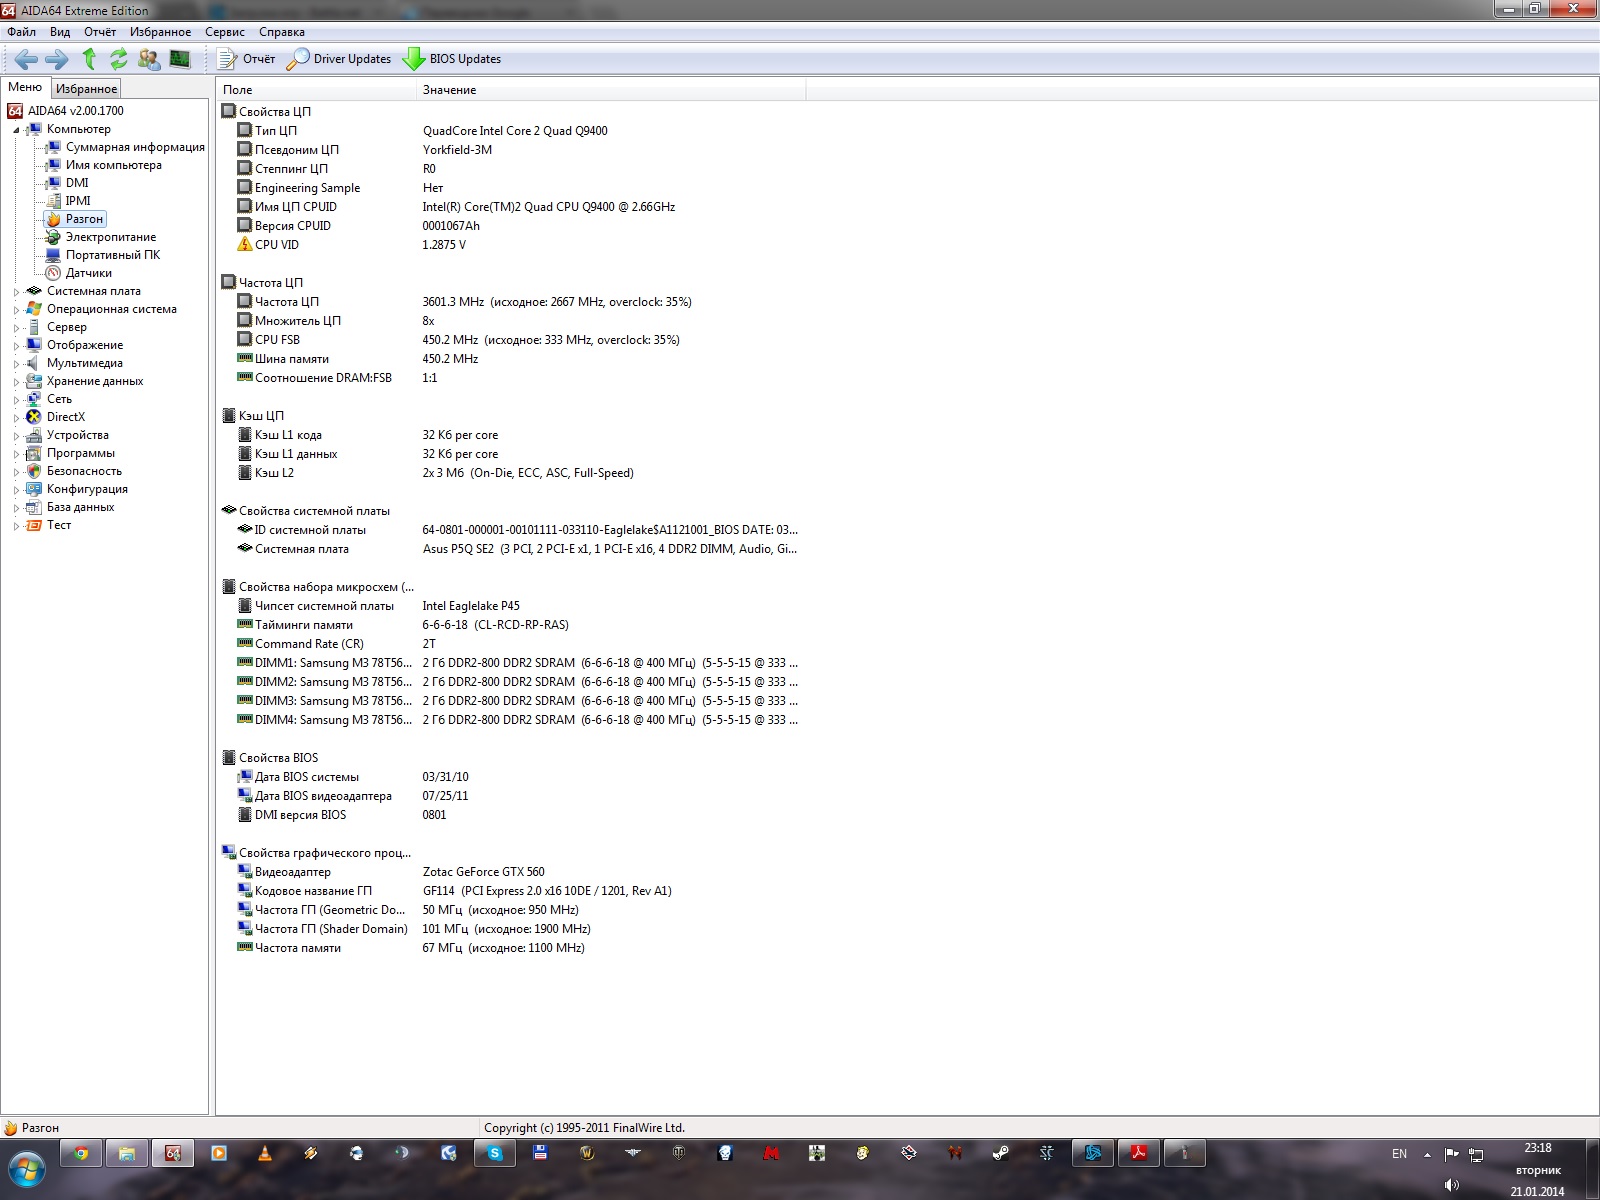Switch to the Меню tab
This screenshot has height=1200, width=1600.
[25, 88]
